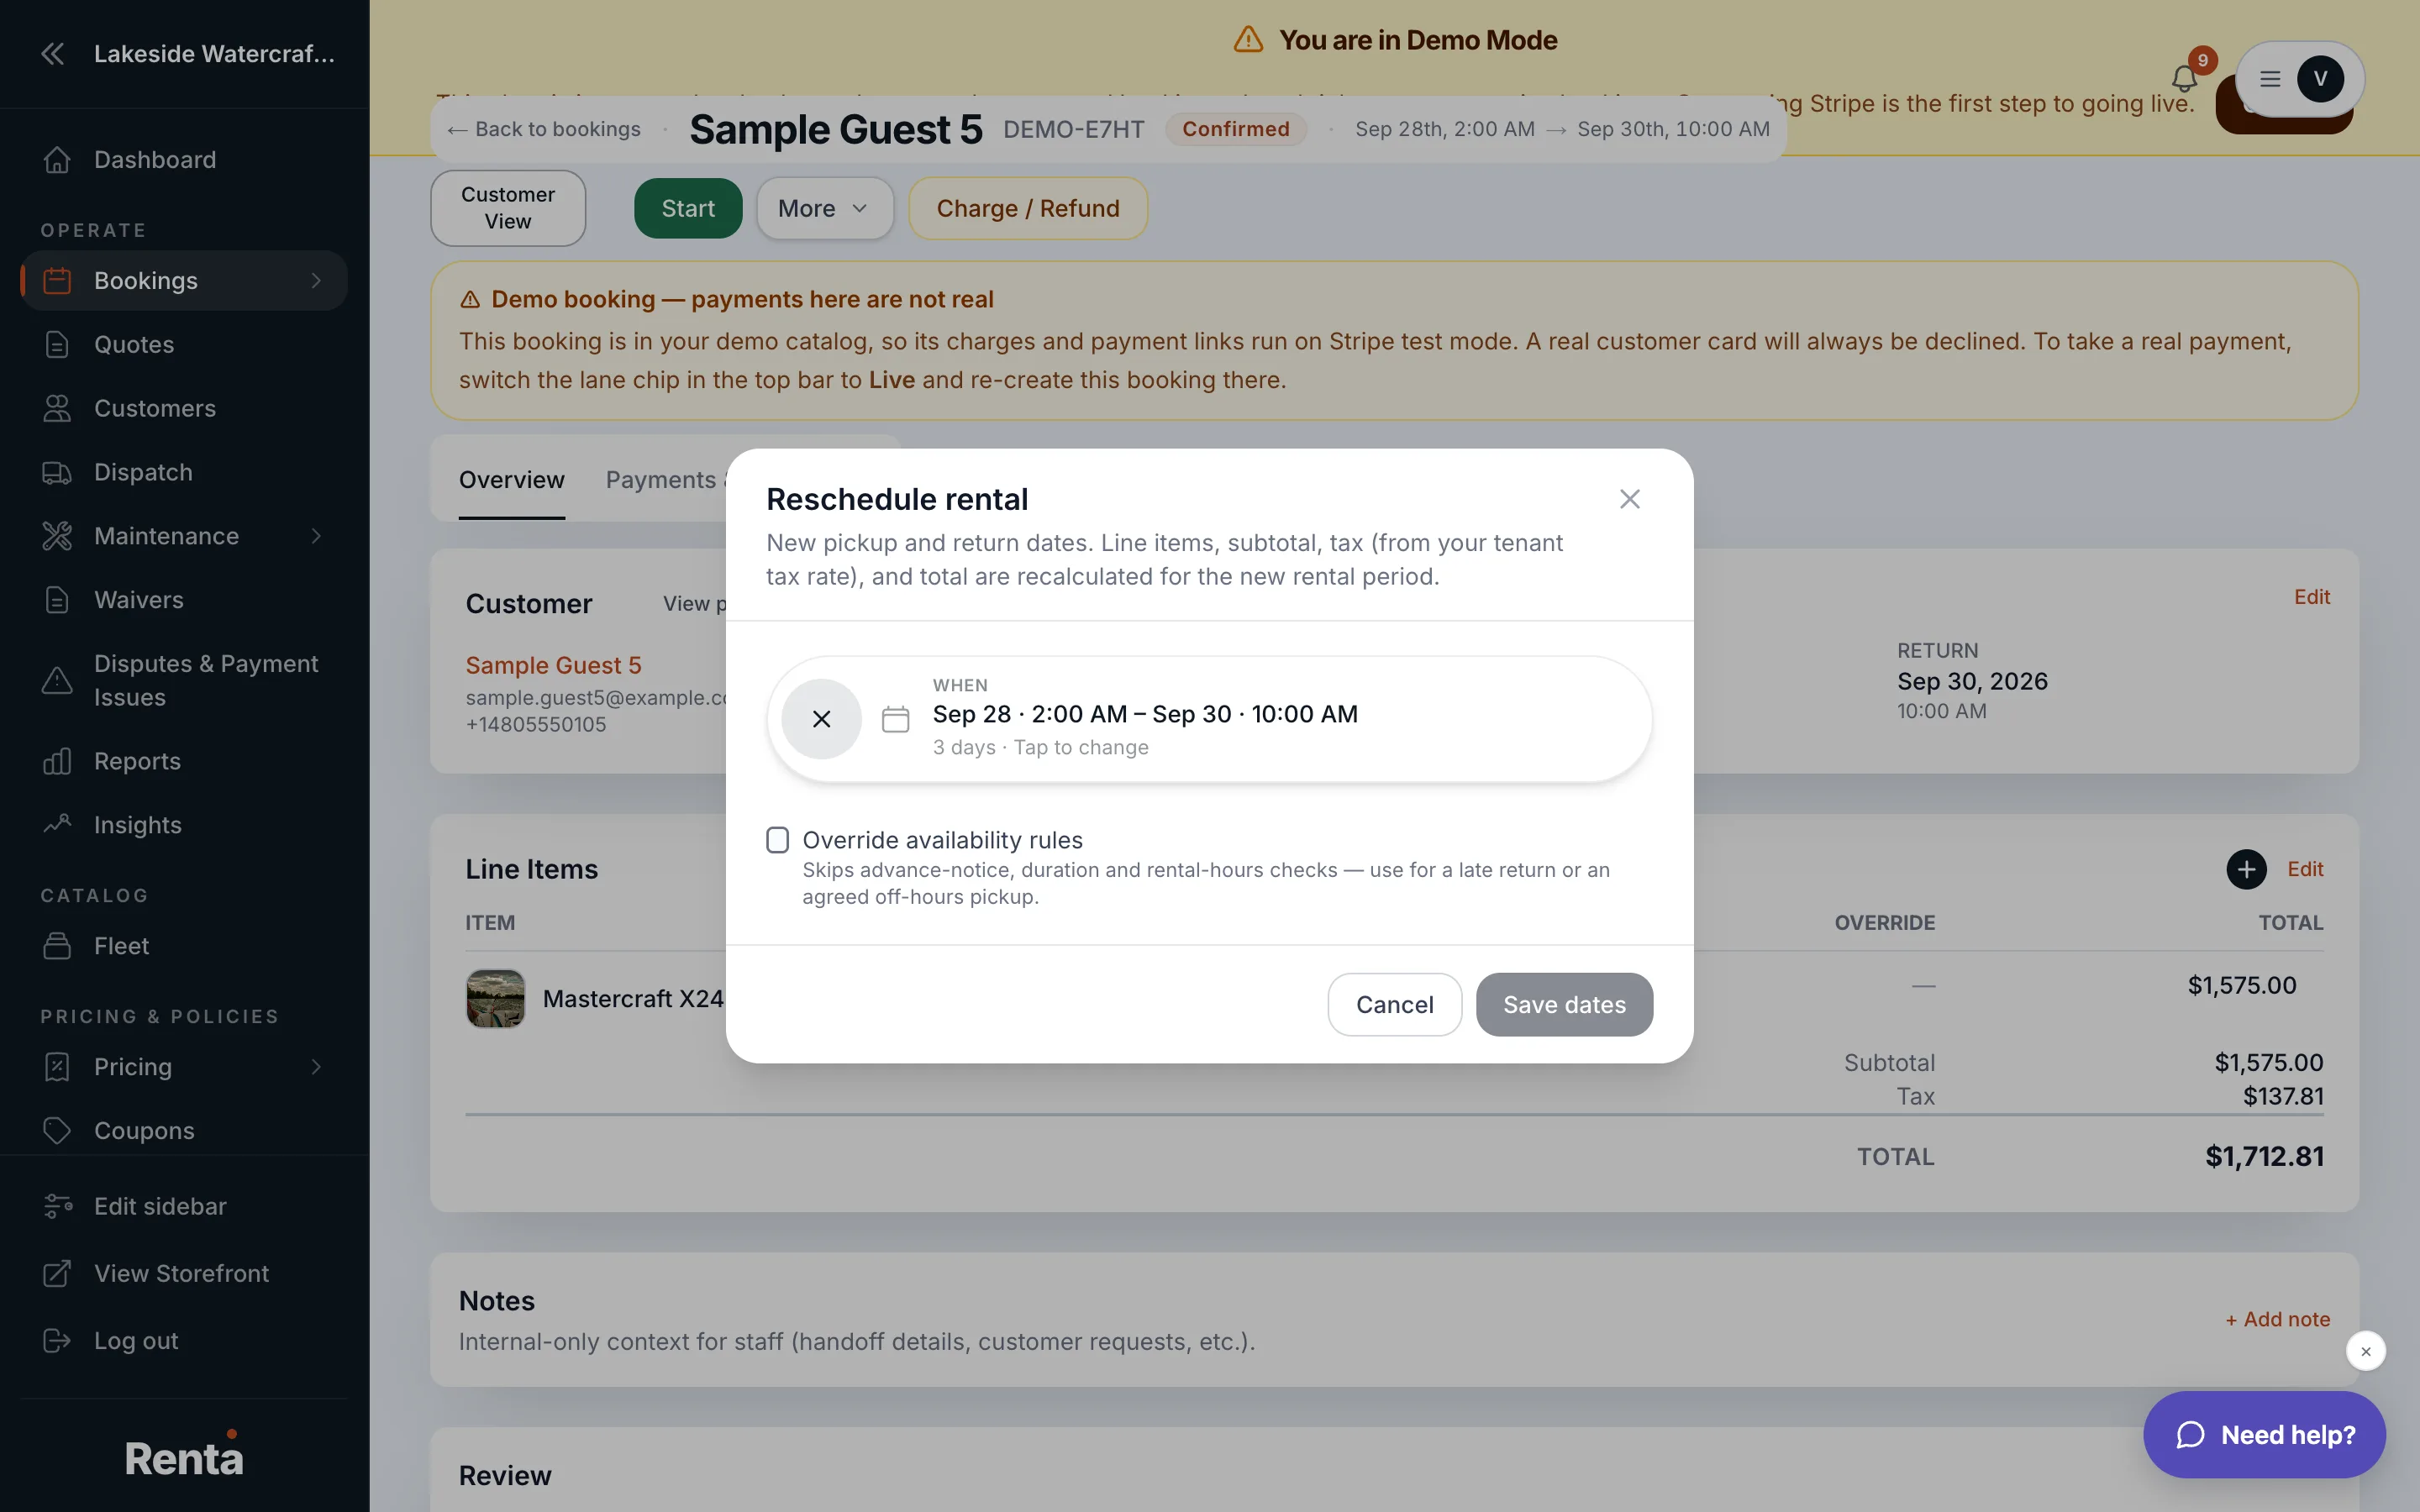Open Waivers document icon
The image size is (2420, 1512).
click(57, 600)
